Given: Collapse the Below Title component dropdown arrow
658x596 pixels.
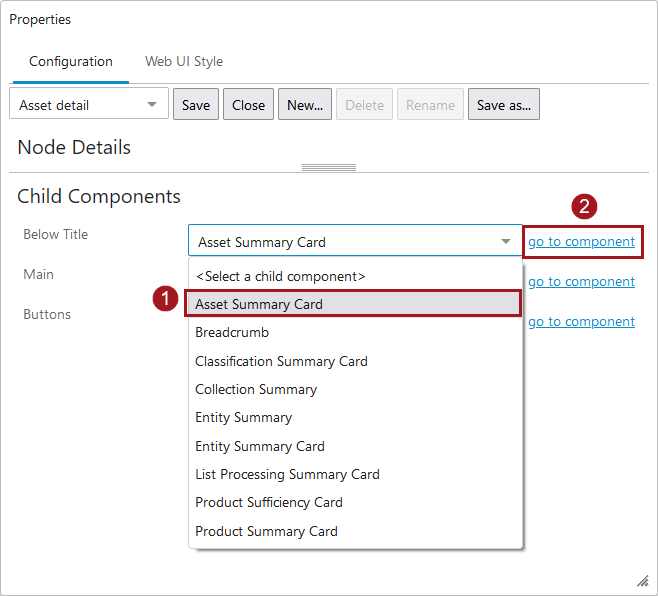Looking at the screenshot, I should 505,242.
